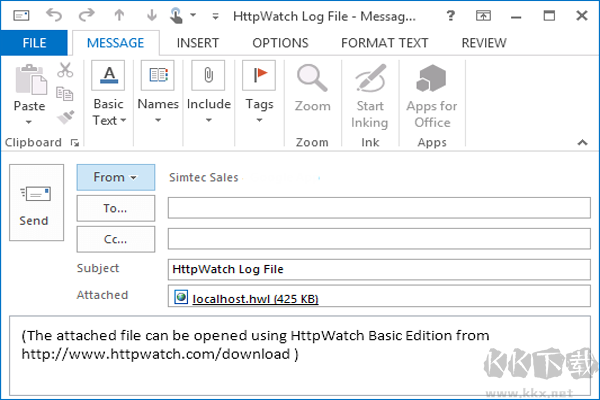This screenshot has width=600, height=400.
Task: Maximize the message window
Action: point(549,16)
